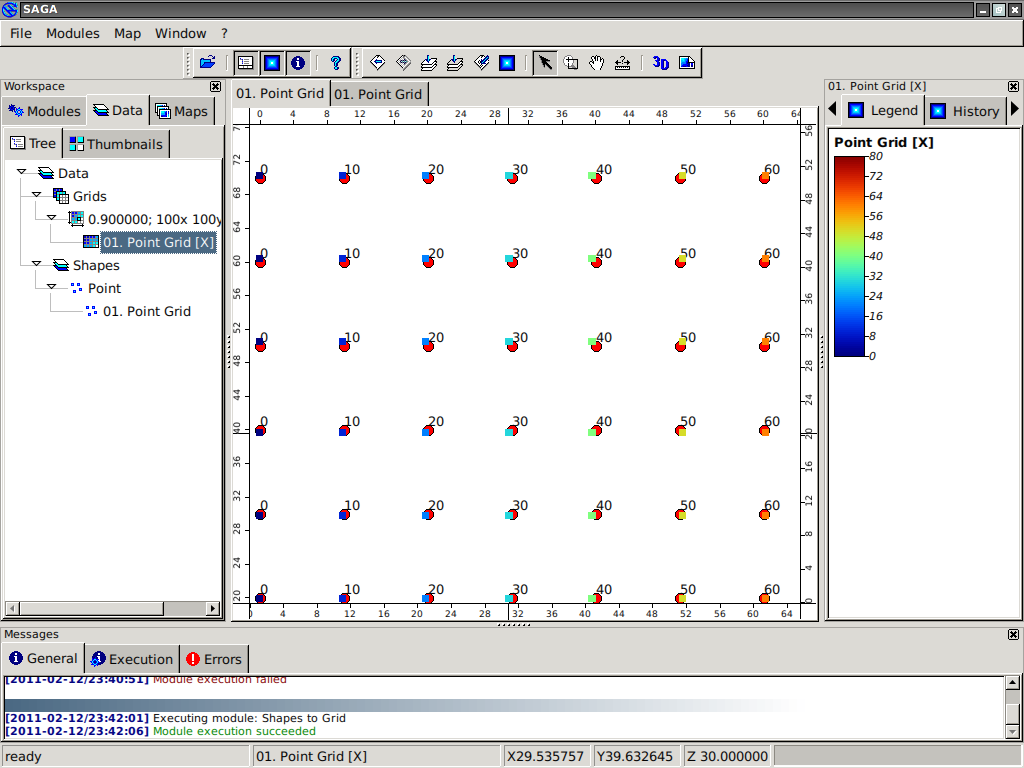
Task: Collapse the Point node under Shapes
Action: (52, 288)
